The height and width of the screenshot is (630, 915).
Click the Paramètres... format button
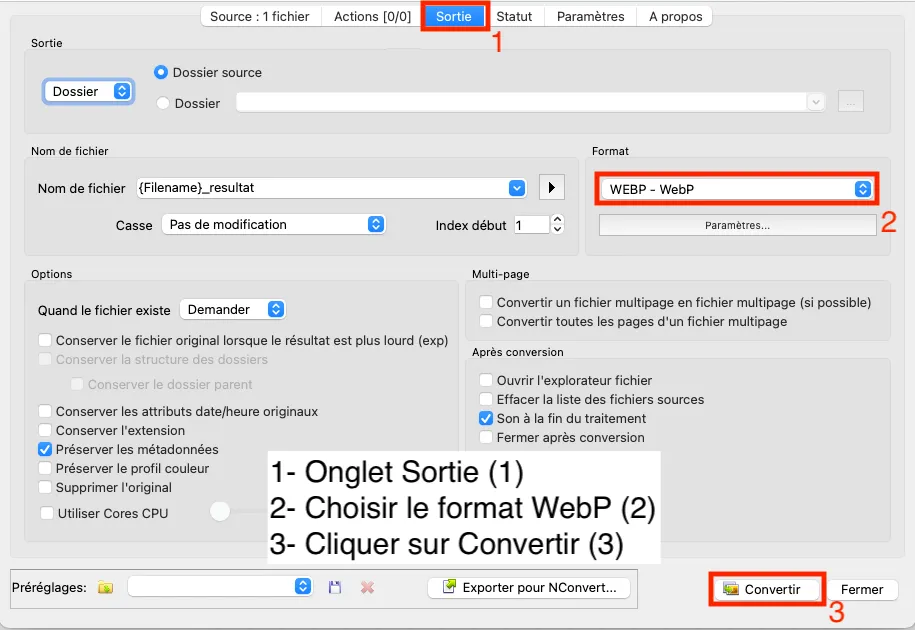pyautogui.click(x=737, y=225)
